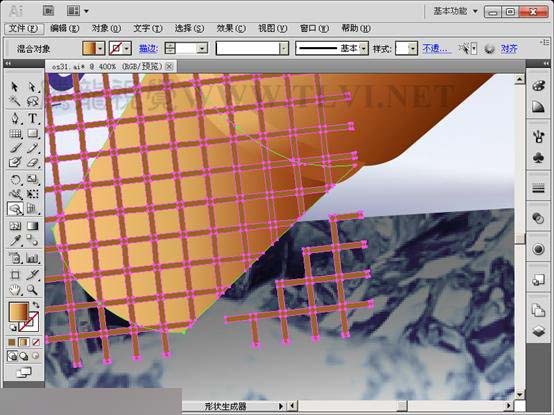
Task: Open the Stroke panel icon
Action: click(538, 189)
